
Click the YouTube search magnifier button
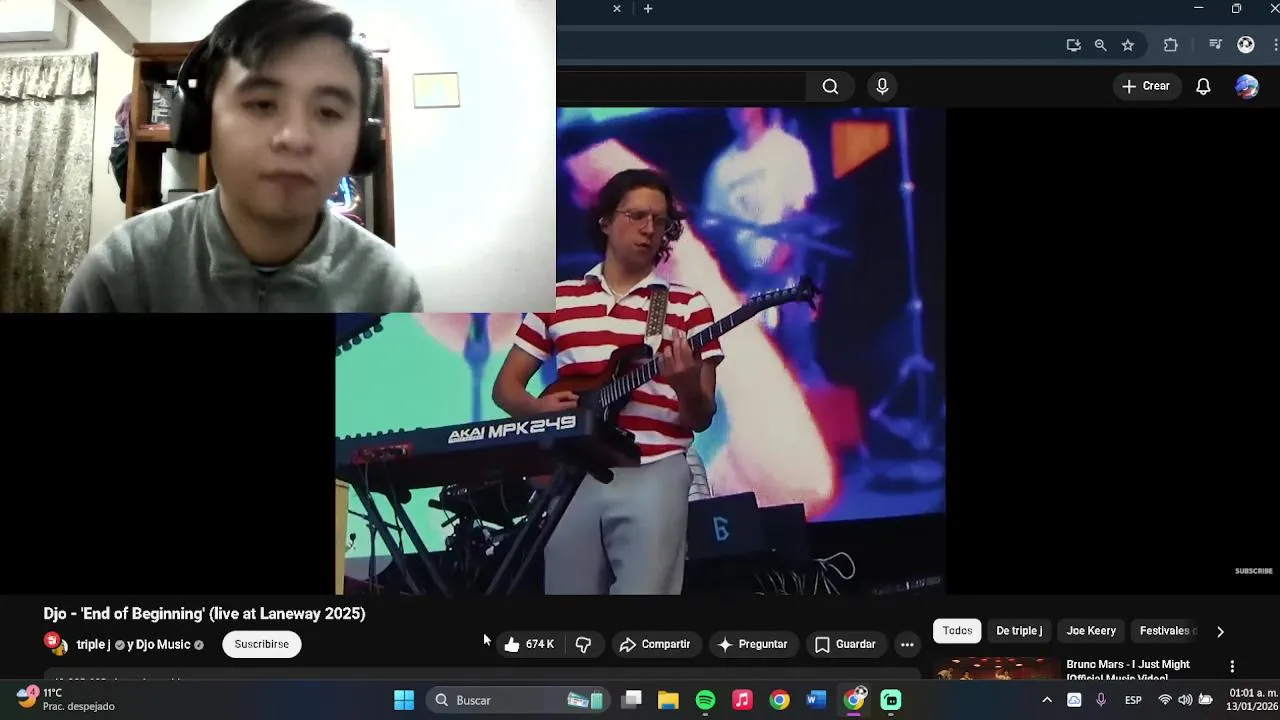click(830, 86)
